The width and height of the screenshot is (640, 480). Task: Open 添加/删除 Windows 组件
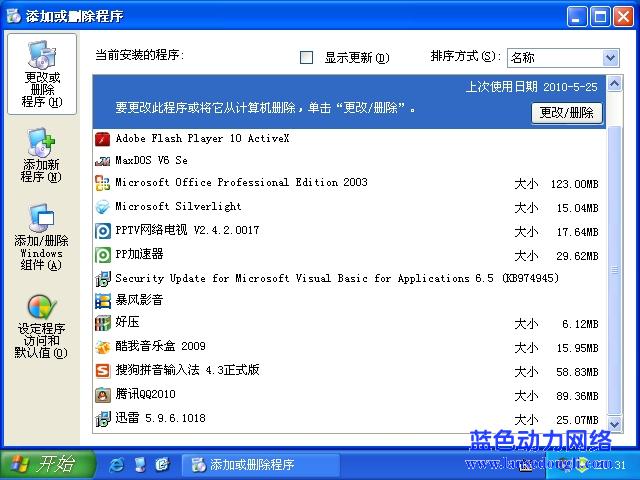coord(41,238)
